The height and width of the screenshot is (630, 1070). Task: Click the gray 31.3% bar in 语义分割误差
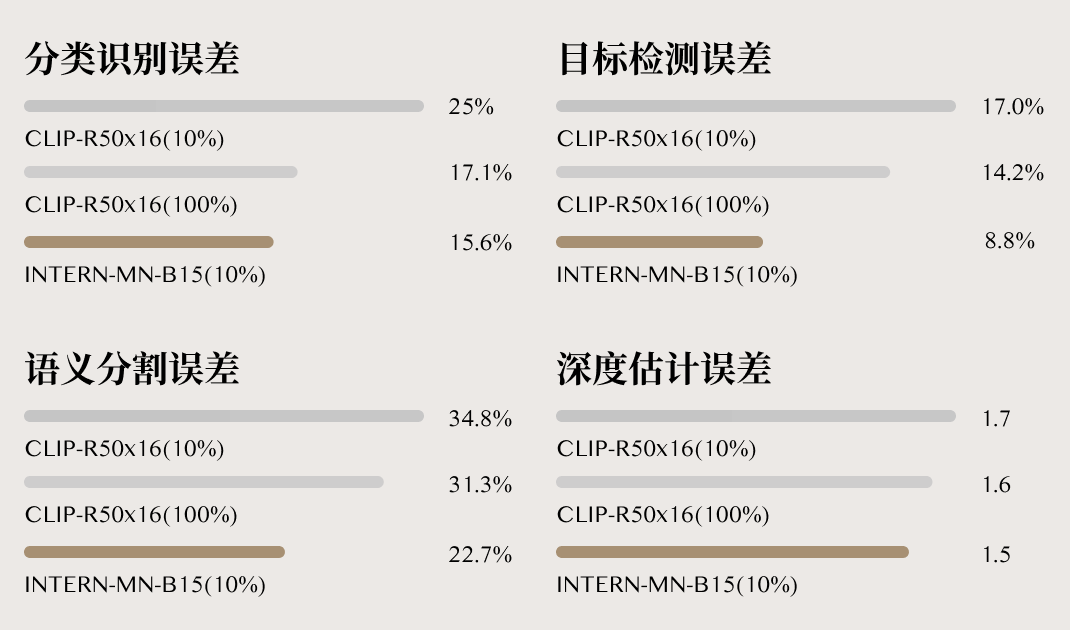point(204,482)
